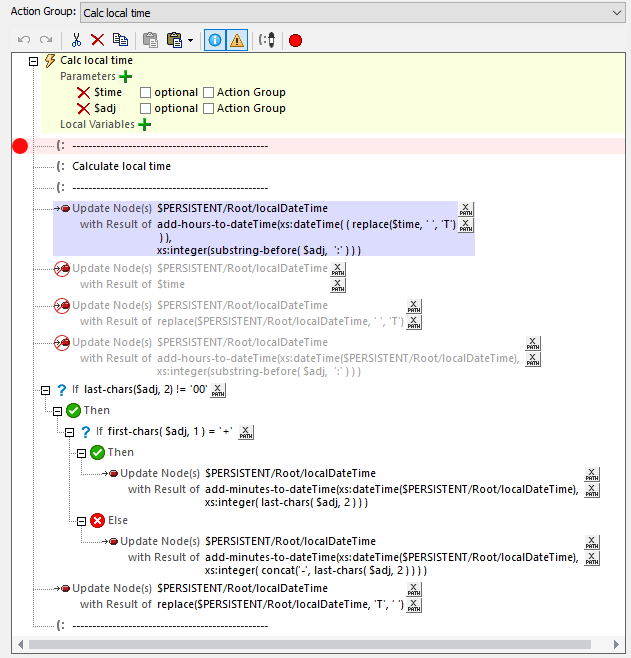Screen dimensions: 631x658
Task: Open XPath editor for last-chars If condition
Action: click(x=219, y=390)
